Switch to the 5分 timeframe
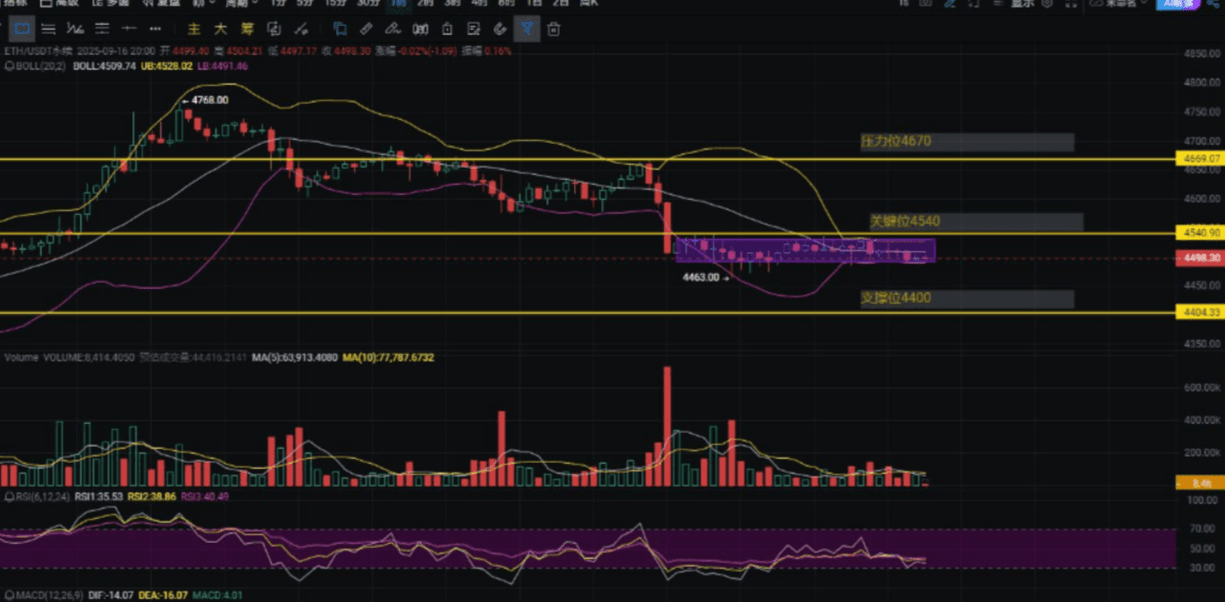Screen dimensions: 1225x602 (x=303, y=3)
